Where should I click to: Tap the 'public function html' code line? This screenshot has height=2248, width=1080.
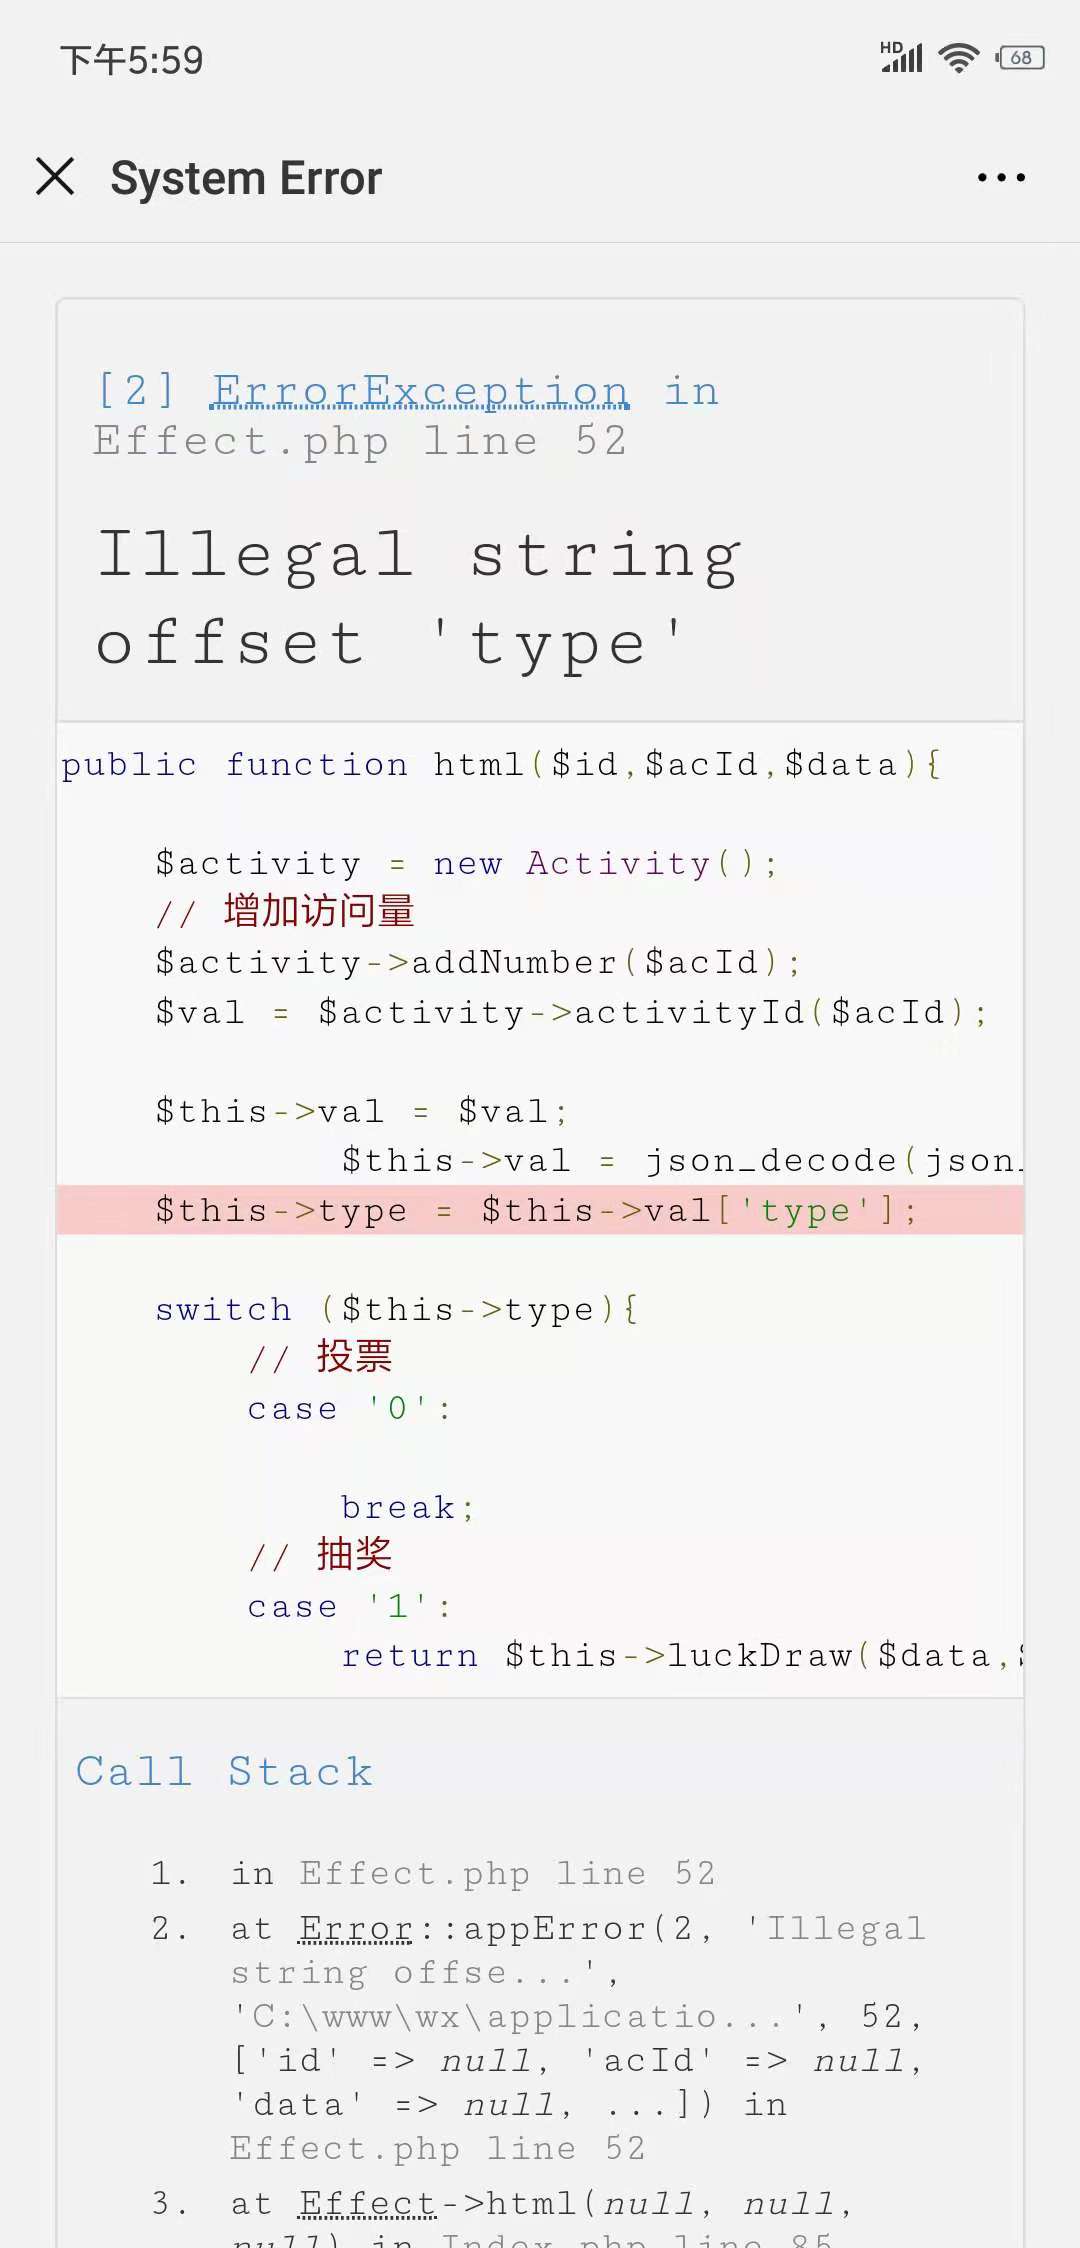point(500,765)
